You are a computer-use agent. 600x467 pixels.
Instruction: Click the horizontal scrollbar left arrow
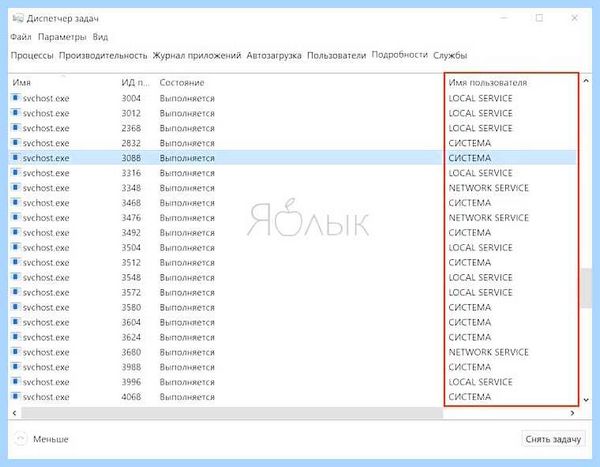(x=15, y=413)
